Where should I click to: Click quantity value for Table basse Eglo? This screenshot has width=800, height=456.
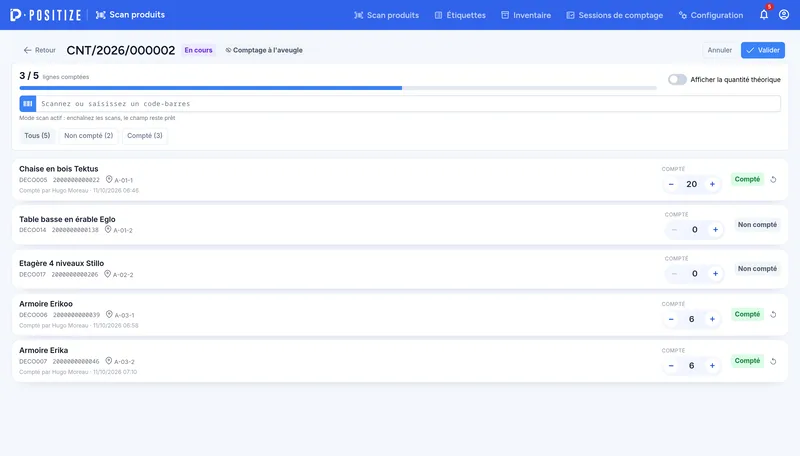(694, 230)
